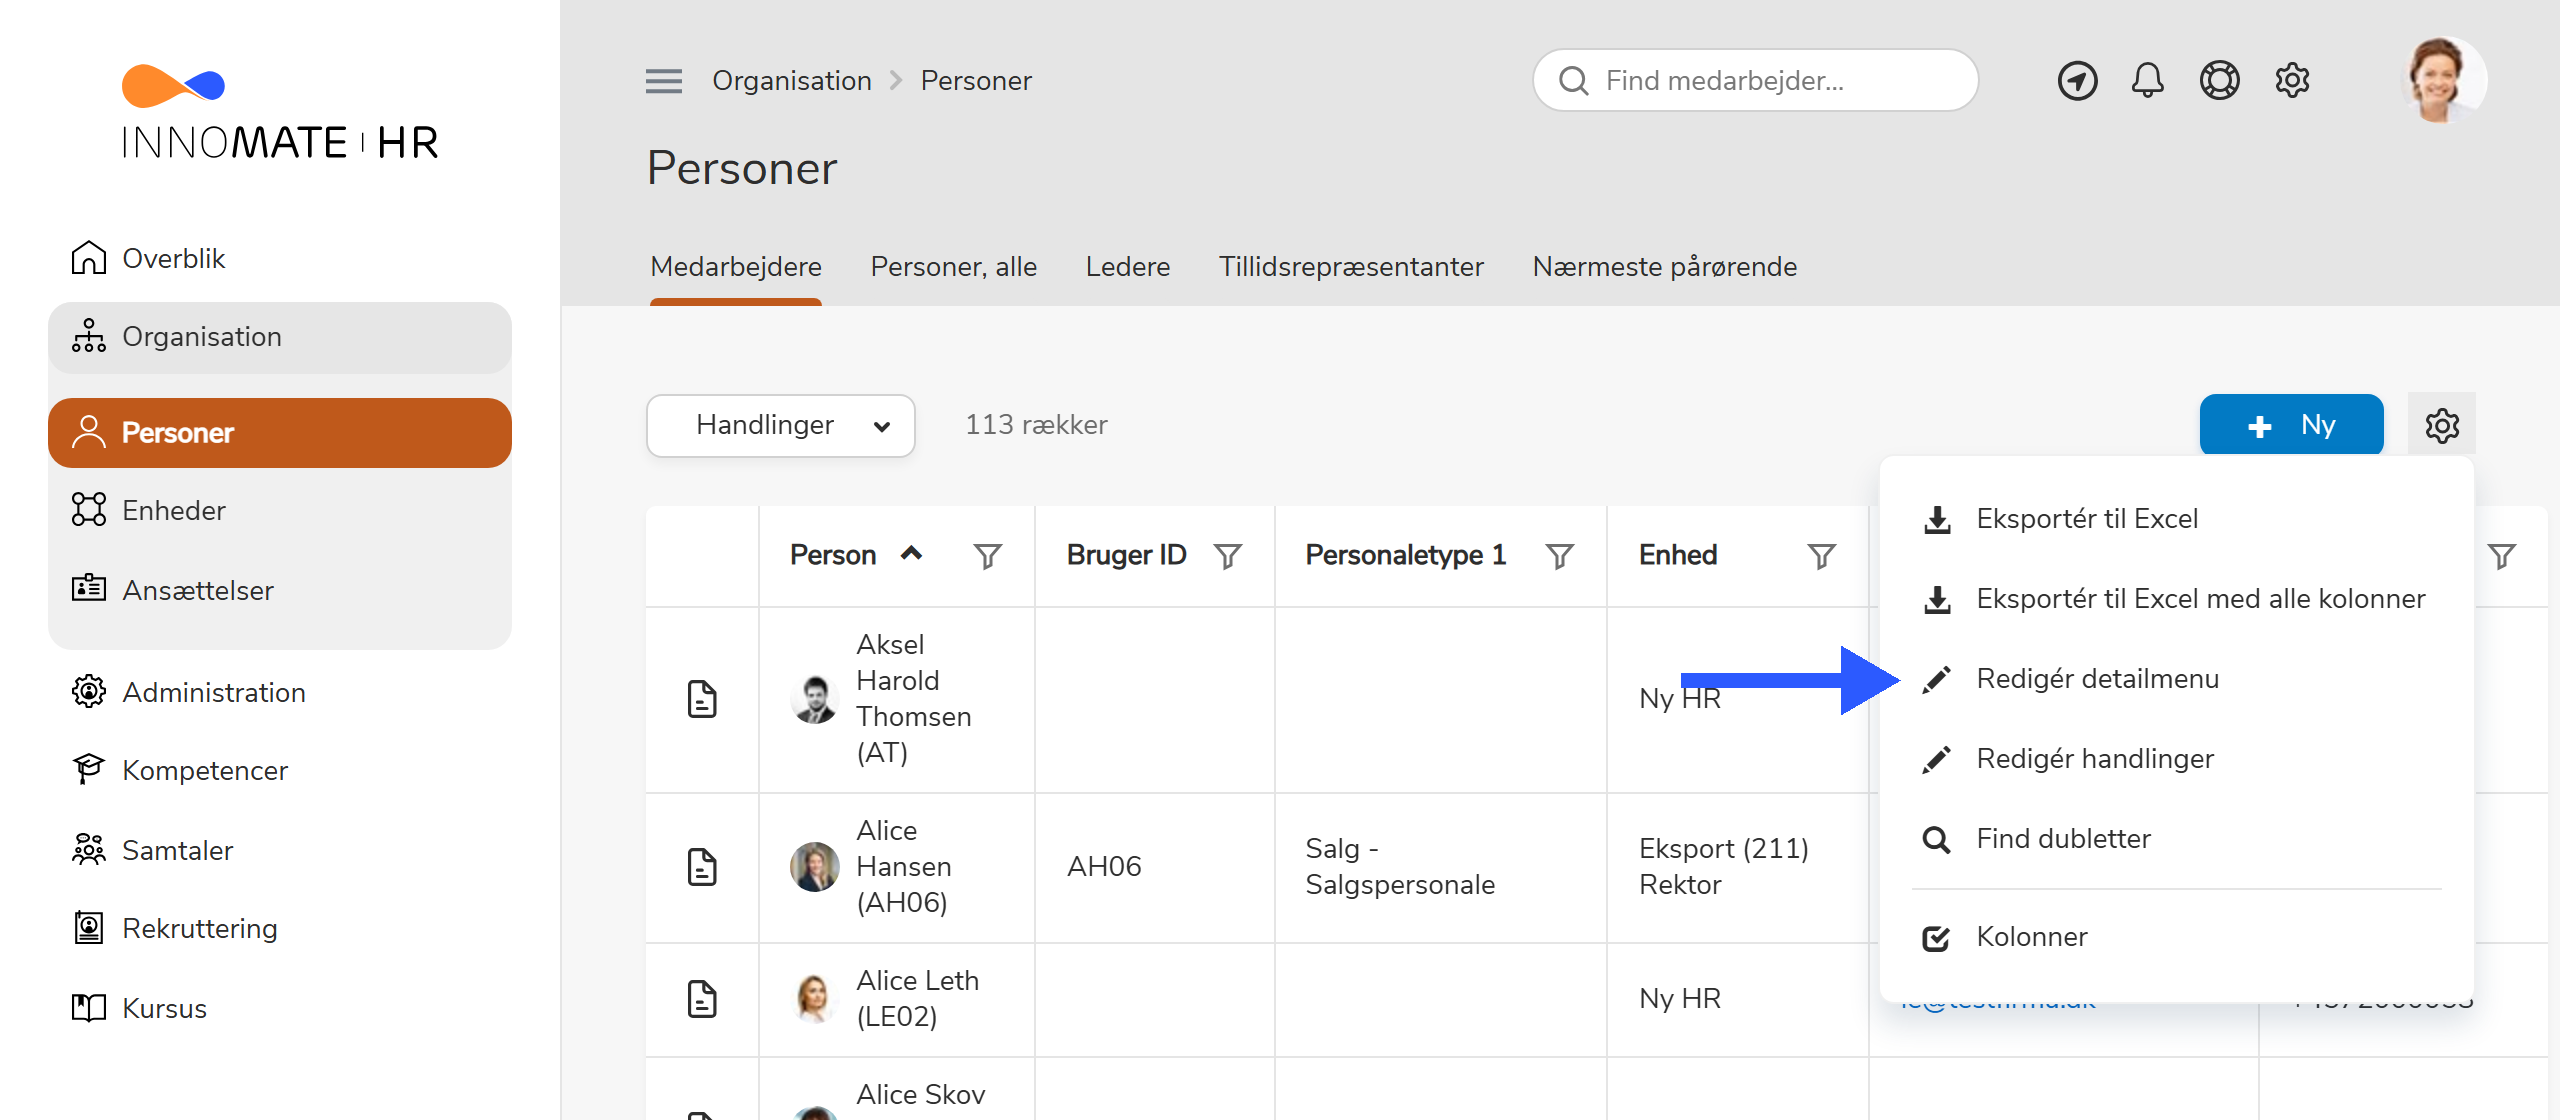Click the Organisation breadcrumb link
2560x1120 pixels.
click(x=792, y=81)
